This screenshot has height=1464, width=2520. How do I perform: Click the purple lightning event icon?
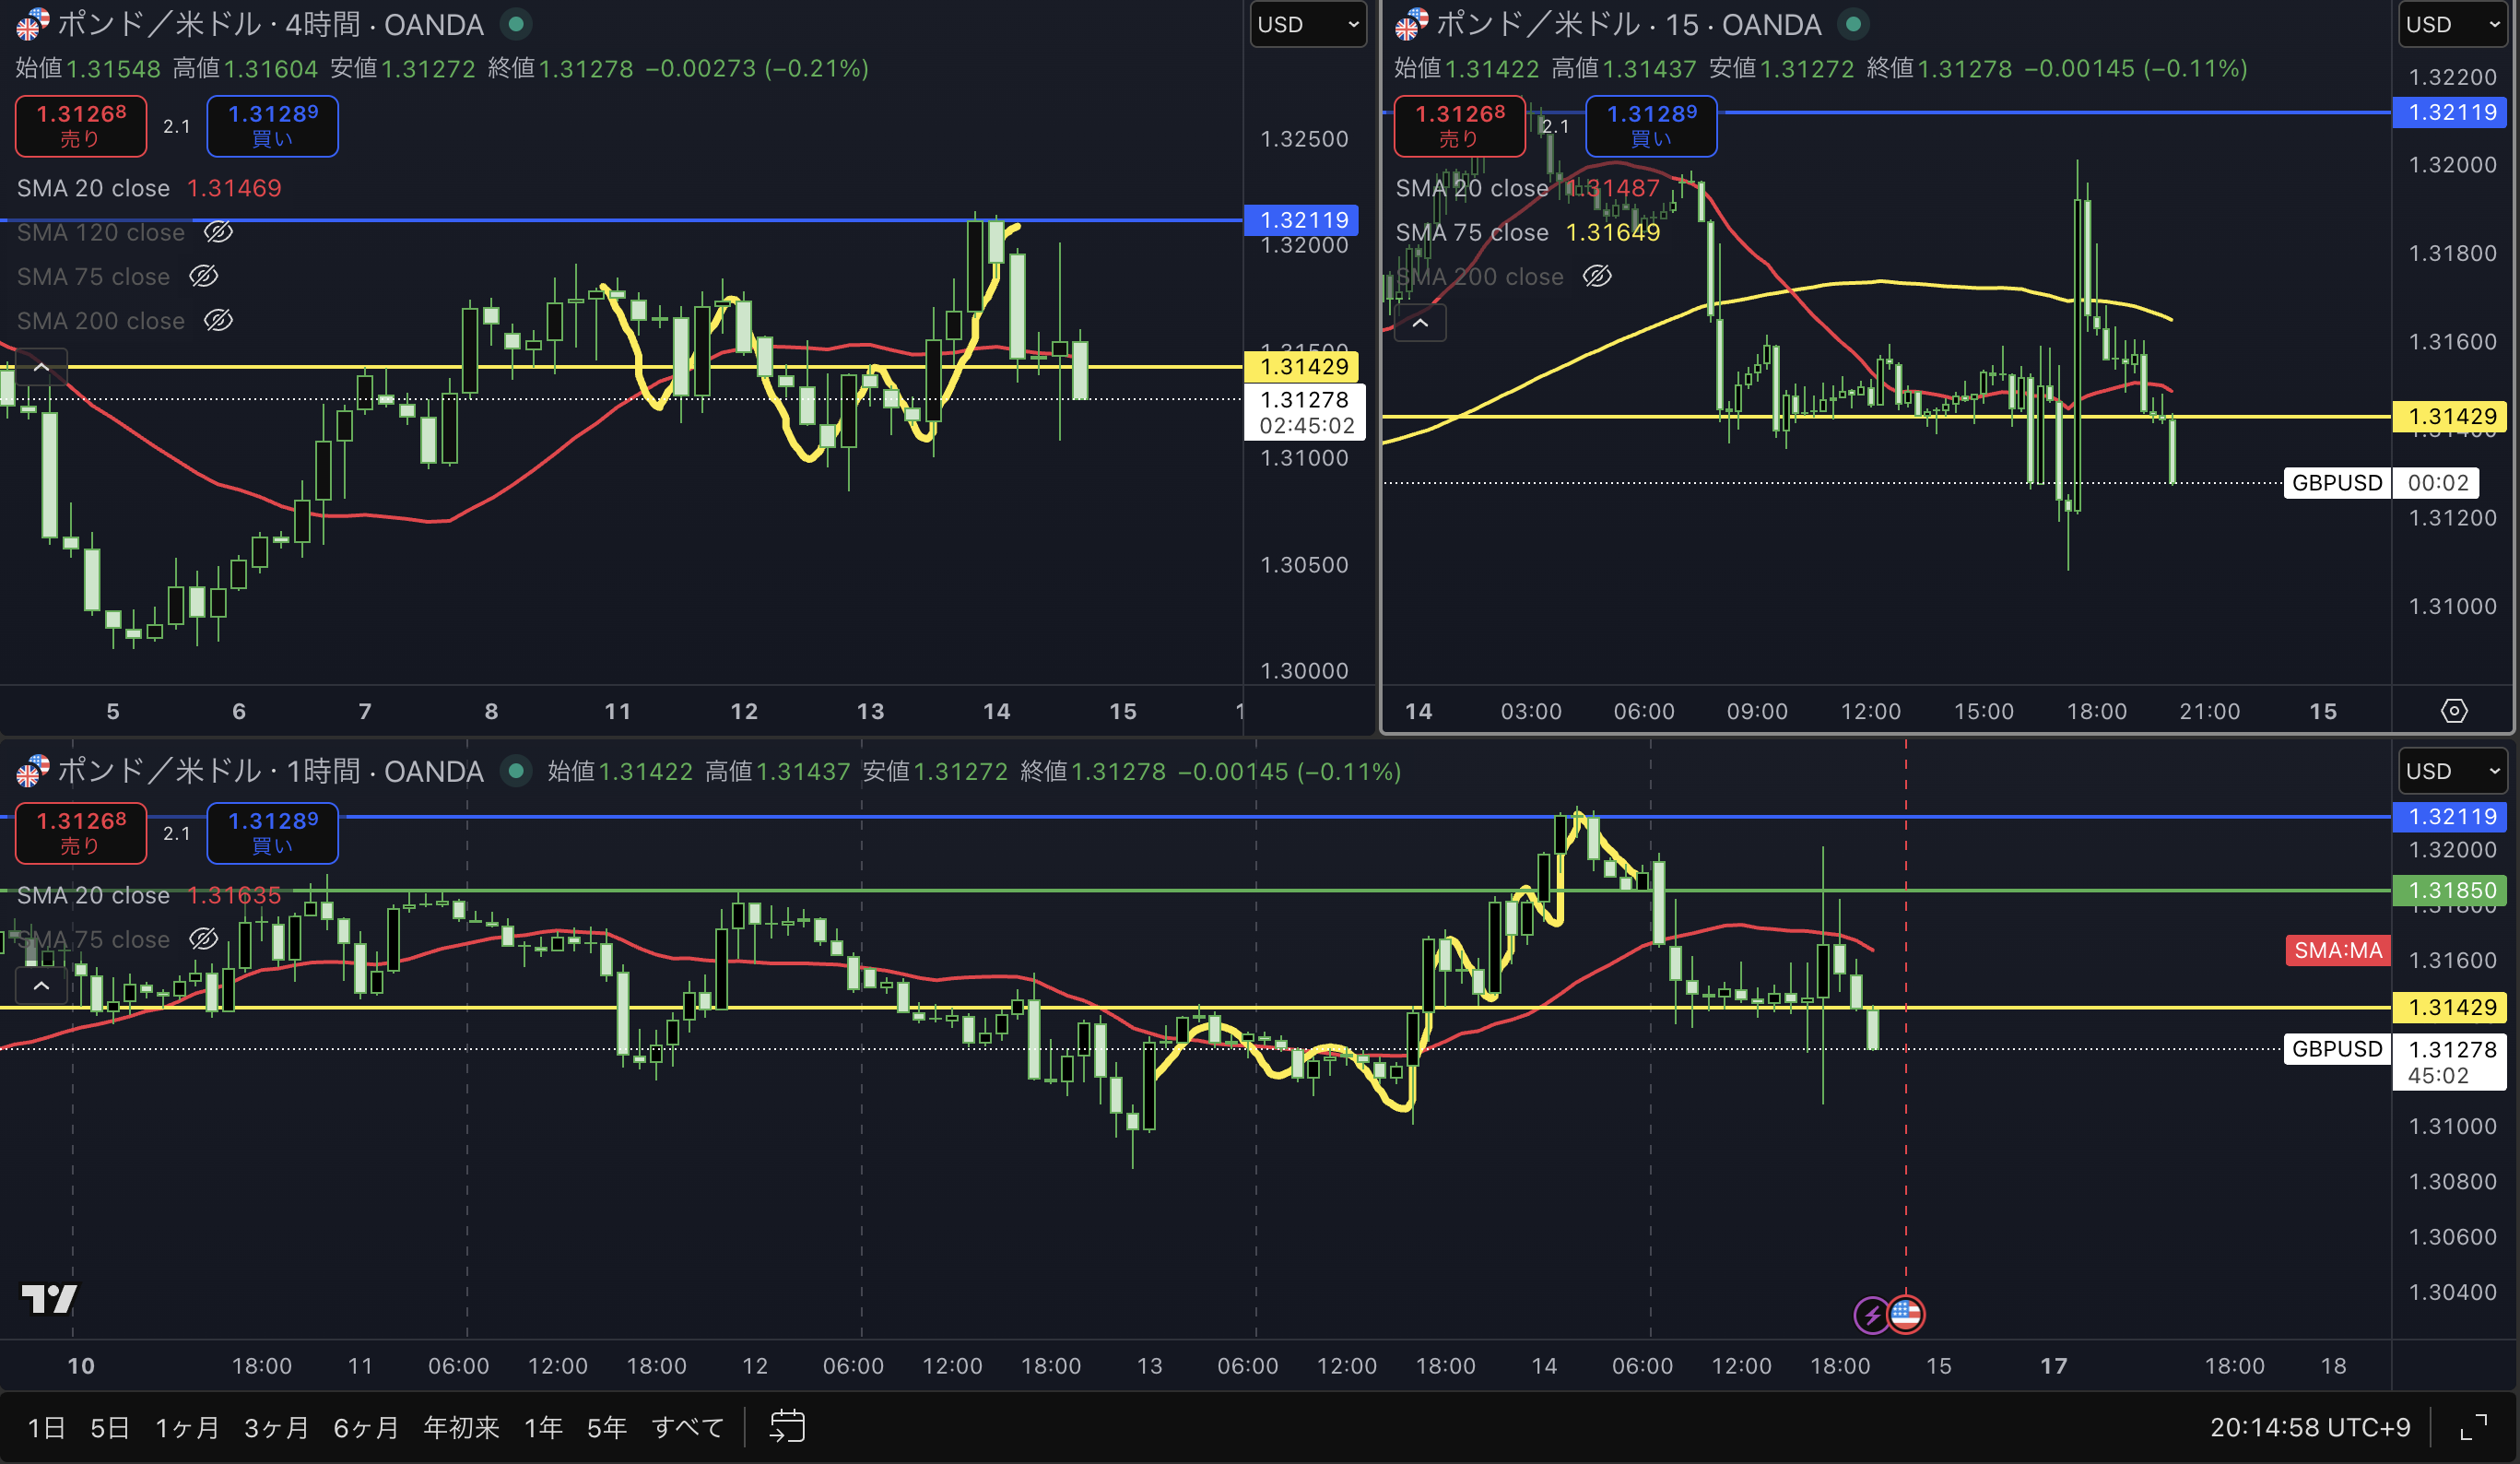[1871, 1314]
